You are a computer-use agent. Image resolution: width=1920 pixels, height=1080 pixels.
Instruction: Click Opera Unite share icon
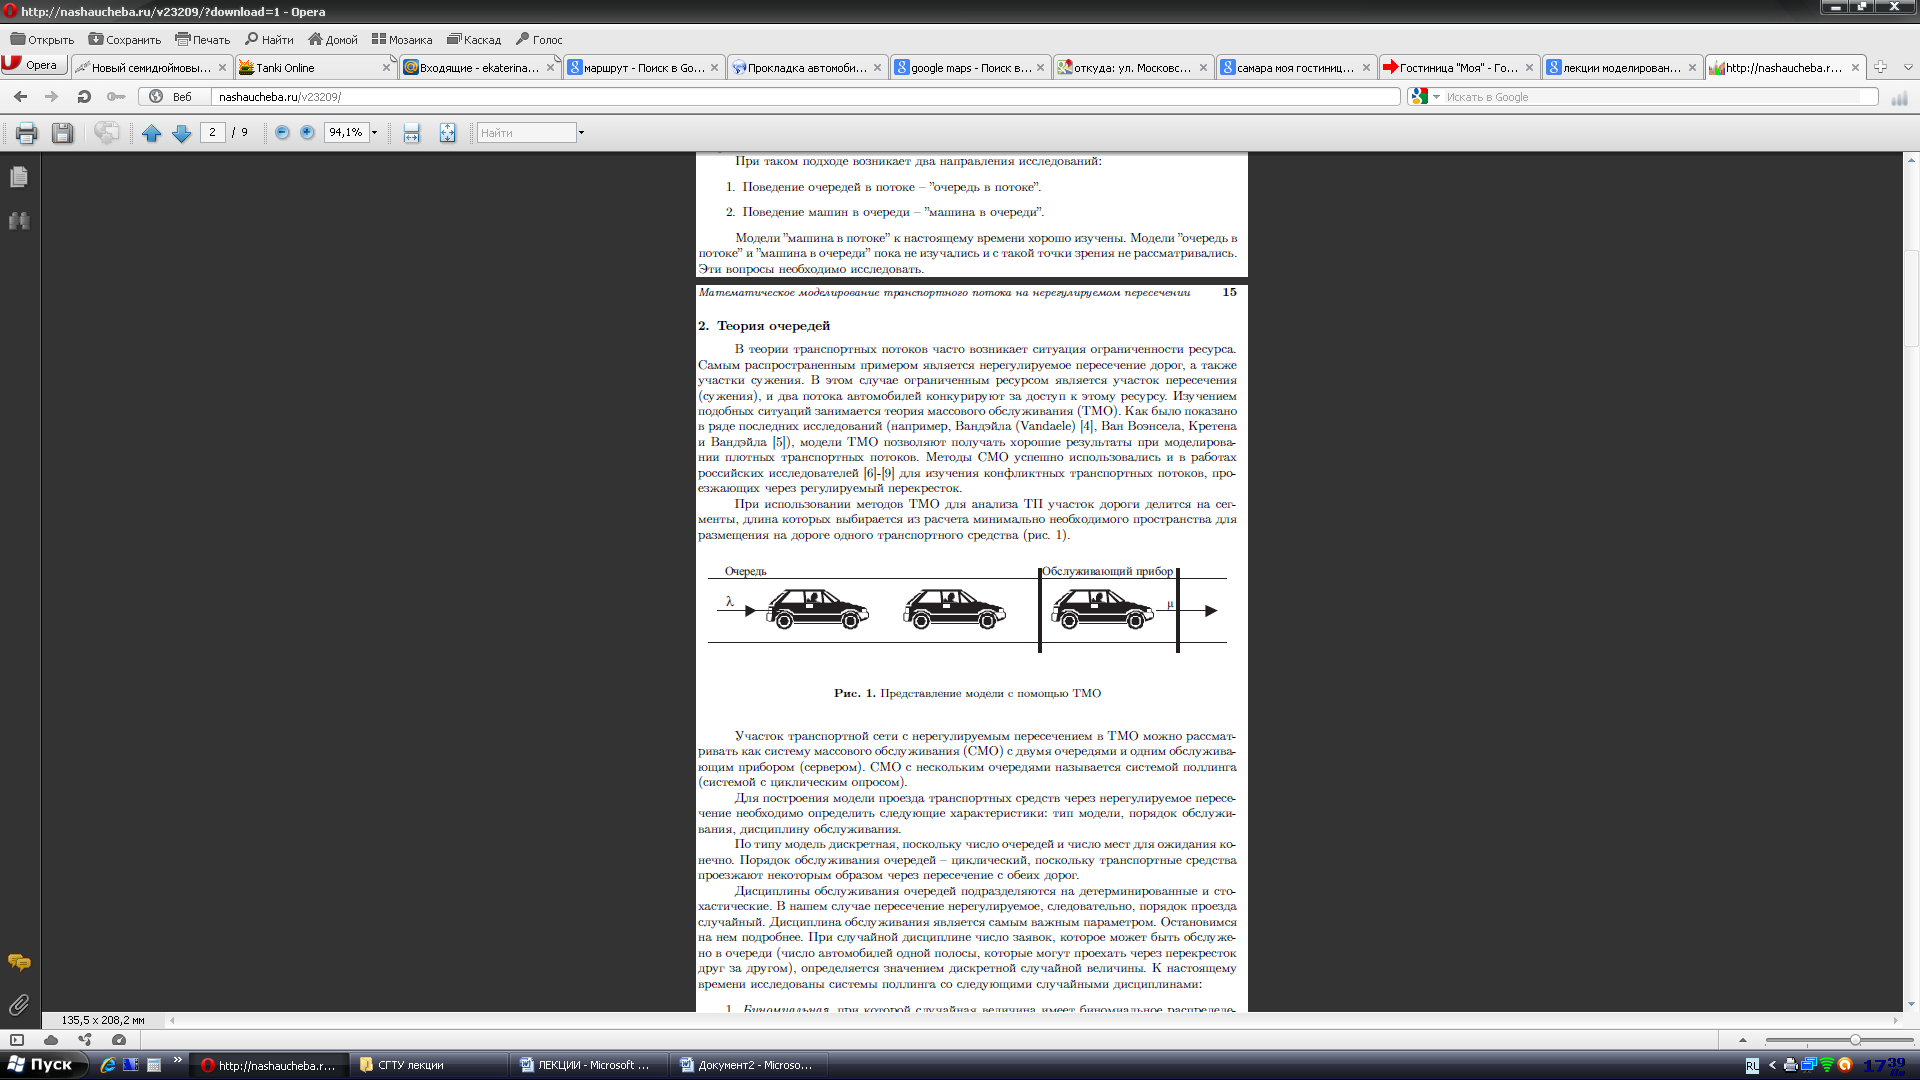[x=85, y=1040]
